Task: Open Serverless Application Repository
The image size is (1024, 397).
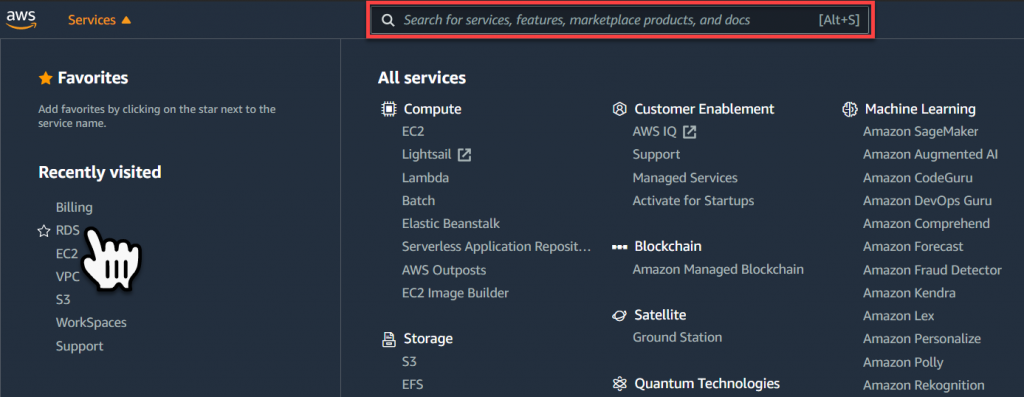Action: click(496, 247)
